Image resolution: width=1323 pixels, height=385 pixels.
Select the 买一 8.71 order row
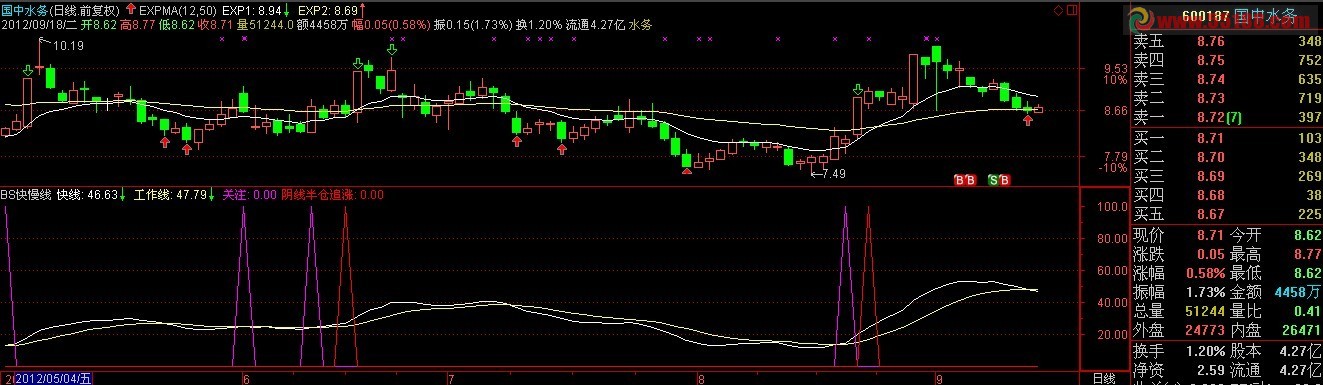(1227, 138)
